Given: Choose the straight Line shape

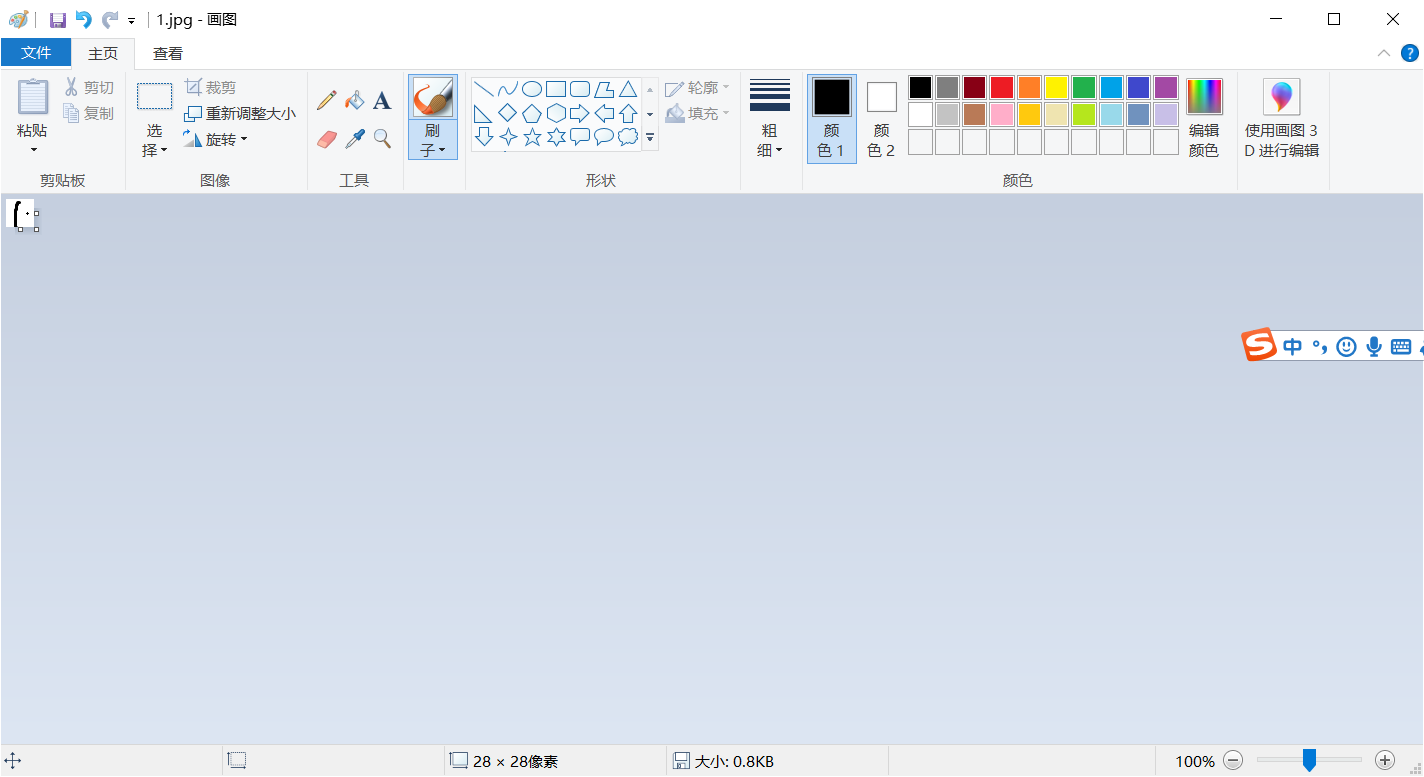Looking at the screenshot, I should pyautogui.click(x=484, y=89).
